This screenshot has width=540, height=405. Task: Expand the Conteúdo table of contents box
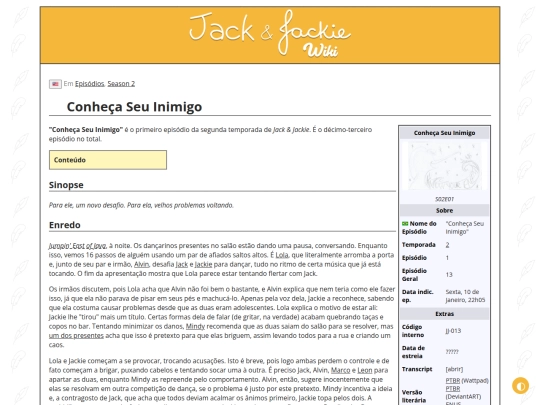[108, 160]
